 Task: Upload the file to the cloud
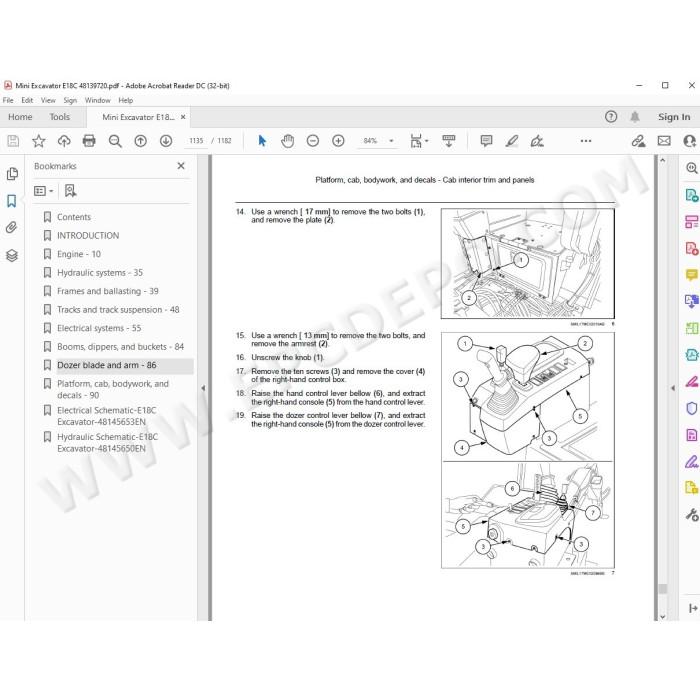point(64,141)
